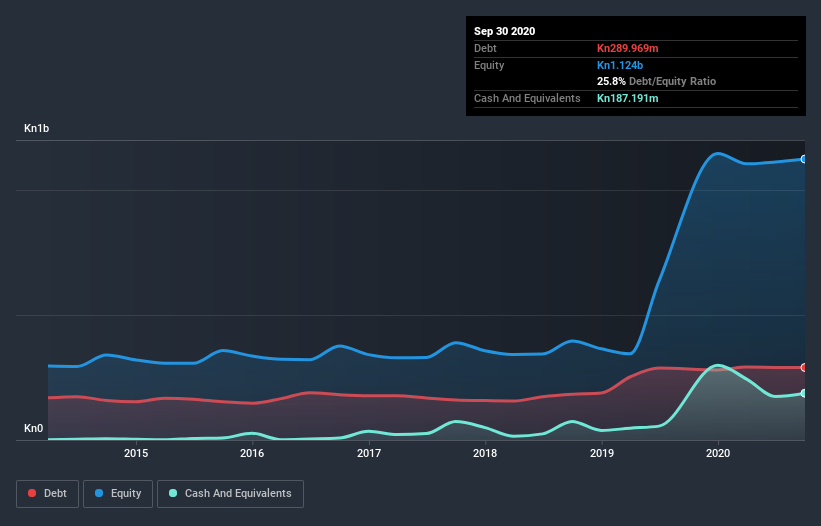Click the 2016 x-axis label
Image resolution: width=821 pixels, height=526 pixels.
[252, 453]
